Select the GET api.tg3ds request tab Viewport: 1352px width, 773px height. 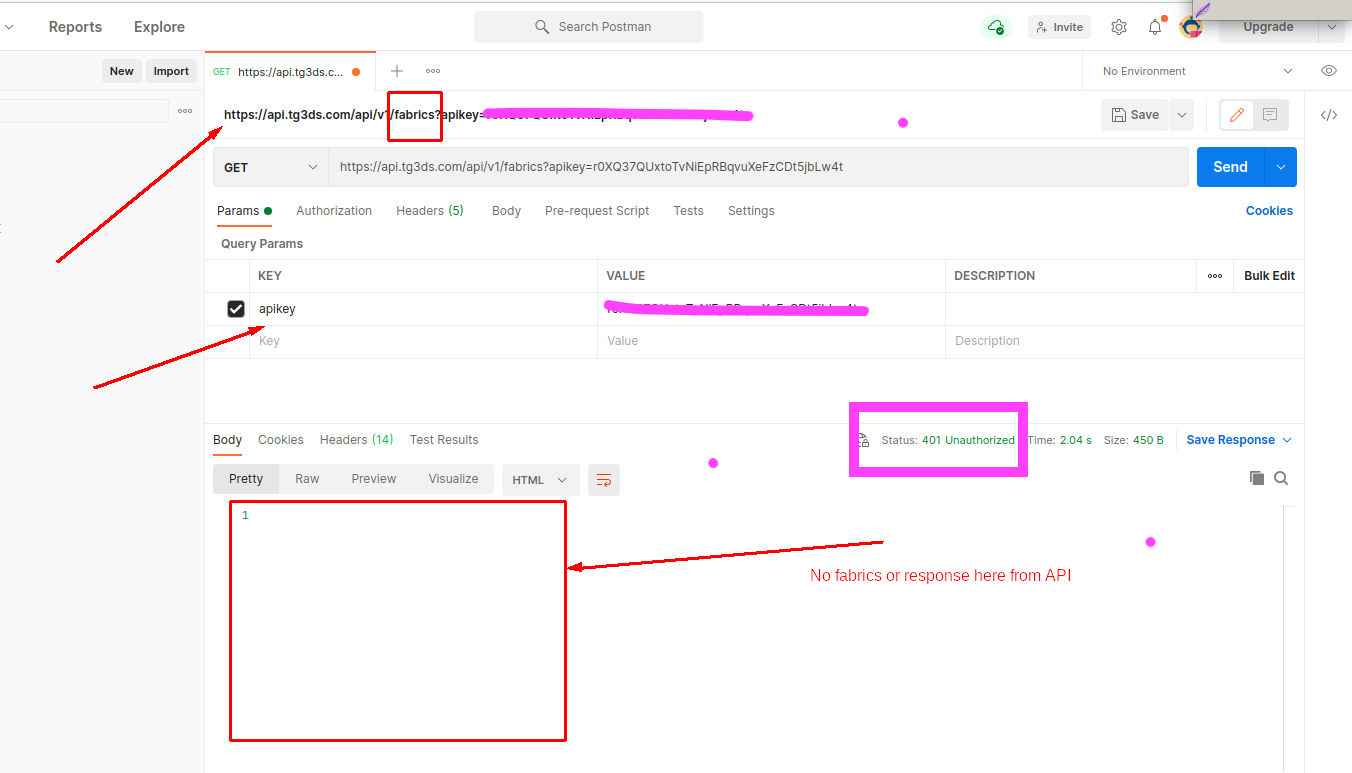pyautogui.click(x=290, y=71)
